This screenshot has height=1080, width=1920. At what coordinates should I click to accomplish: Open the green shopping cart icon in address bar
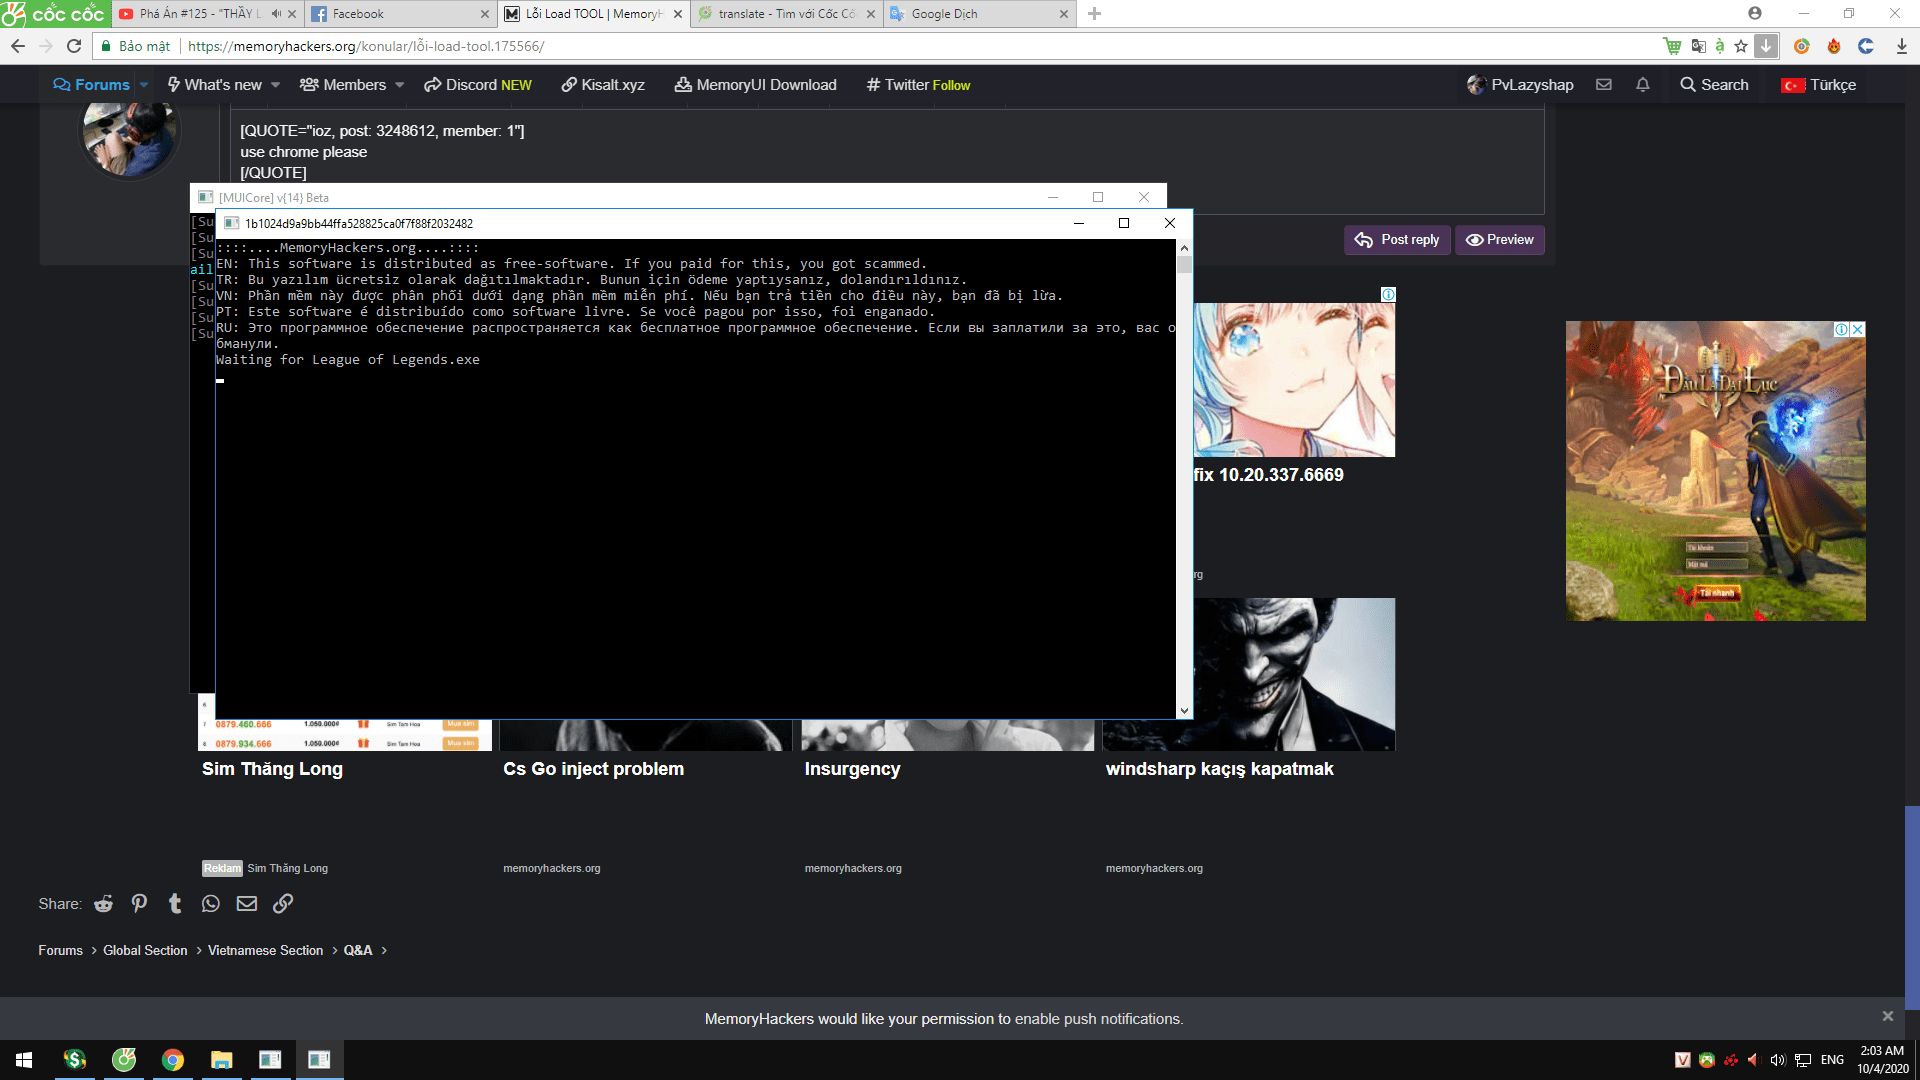pyautogui.click(x=1672, y=46)
